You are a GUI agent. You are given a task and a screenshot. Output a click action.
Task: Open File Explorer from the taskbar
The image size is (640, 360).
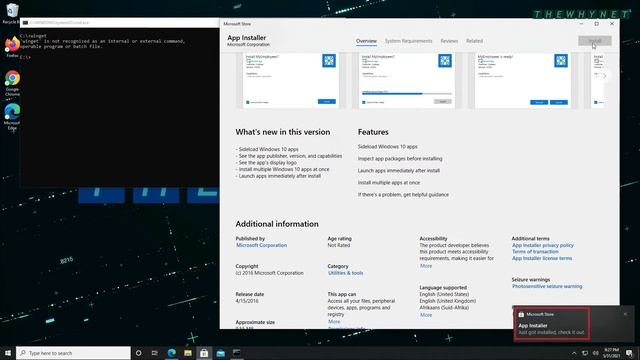point(188,353)
